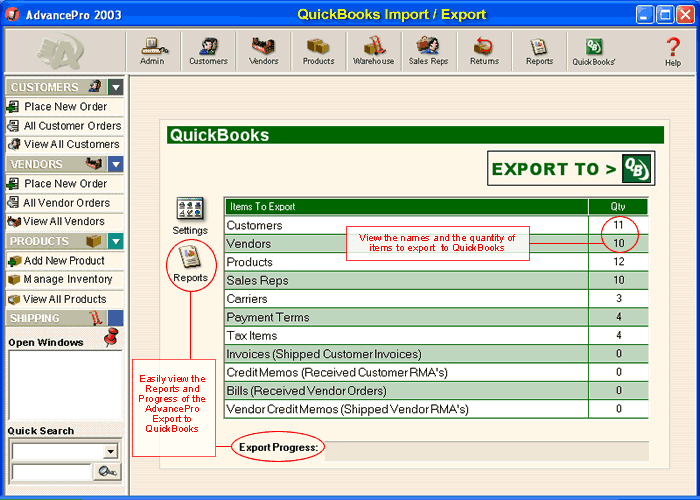The height and width of the screenshot is (500, 700).
Task: Collapse the Customers sidebar section arrow
Action: tap(116, 87)
